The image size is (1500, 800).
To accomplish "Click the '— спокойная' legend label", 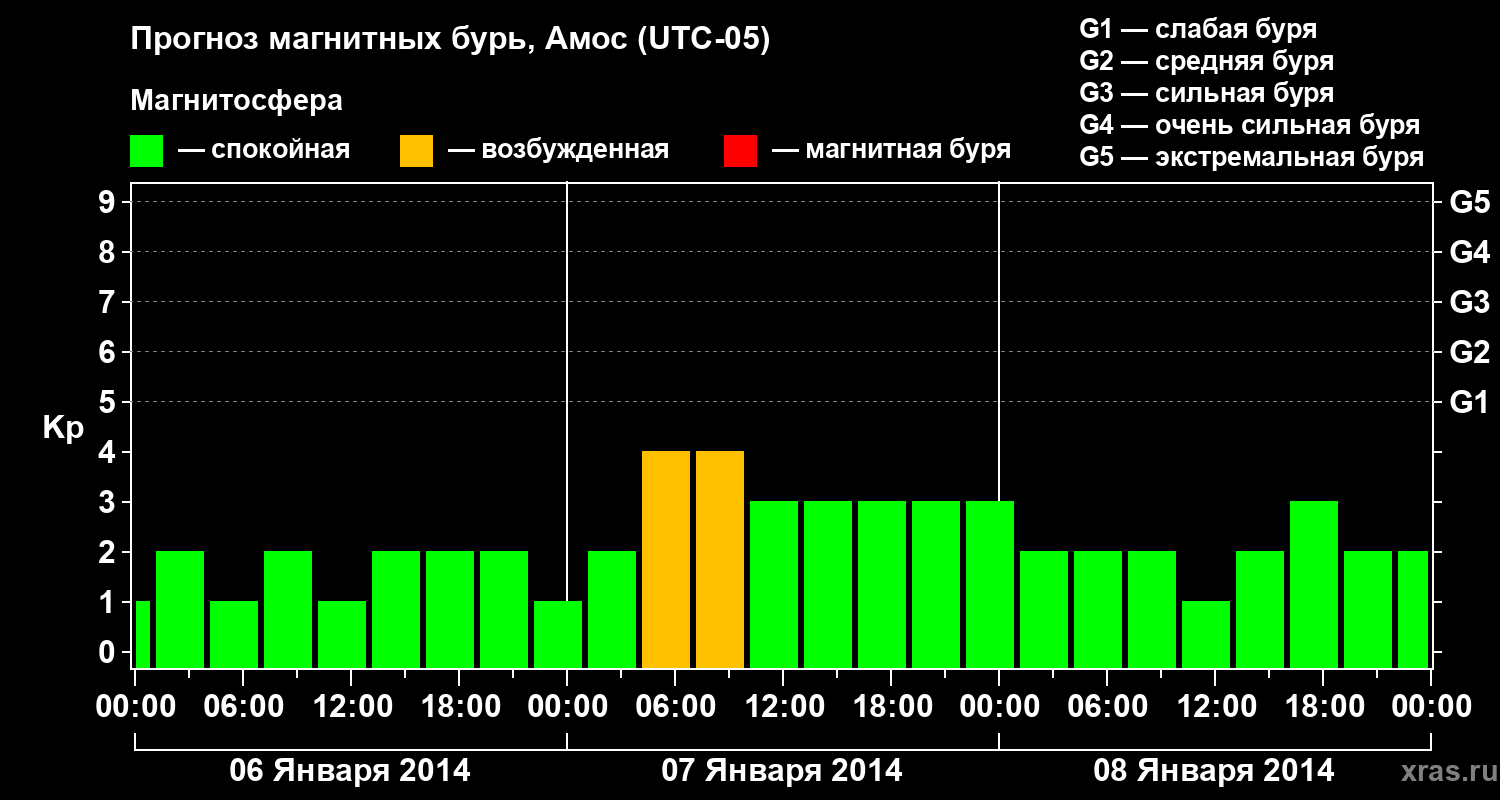I will point(264,150).
